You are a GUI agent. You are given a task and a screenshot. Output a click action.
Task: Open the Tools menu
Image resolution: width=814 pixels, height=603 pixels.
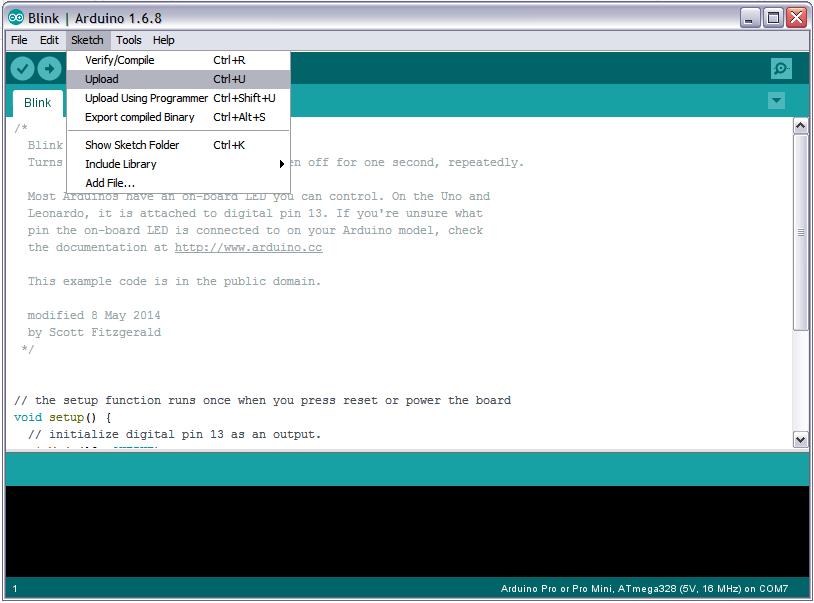pyautogui.click(x=129, y=40)
